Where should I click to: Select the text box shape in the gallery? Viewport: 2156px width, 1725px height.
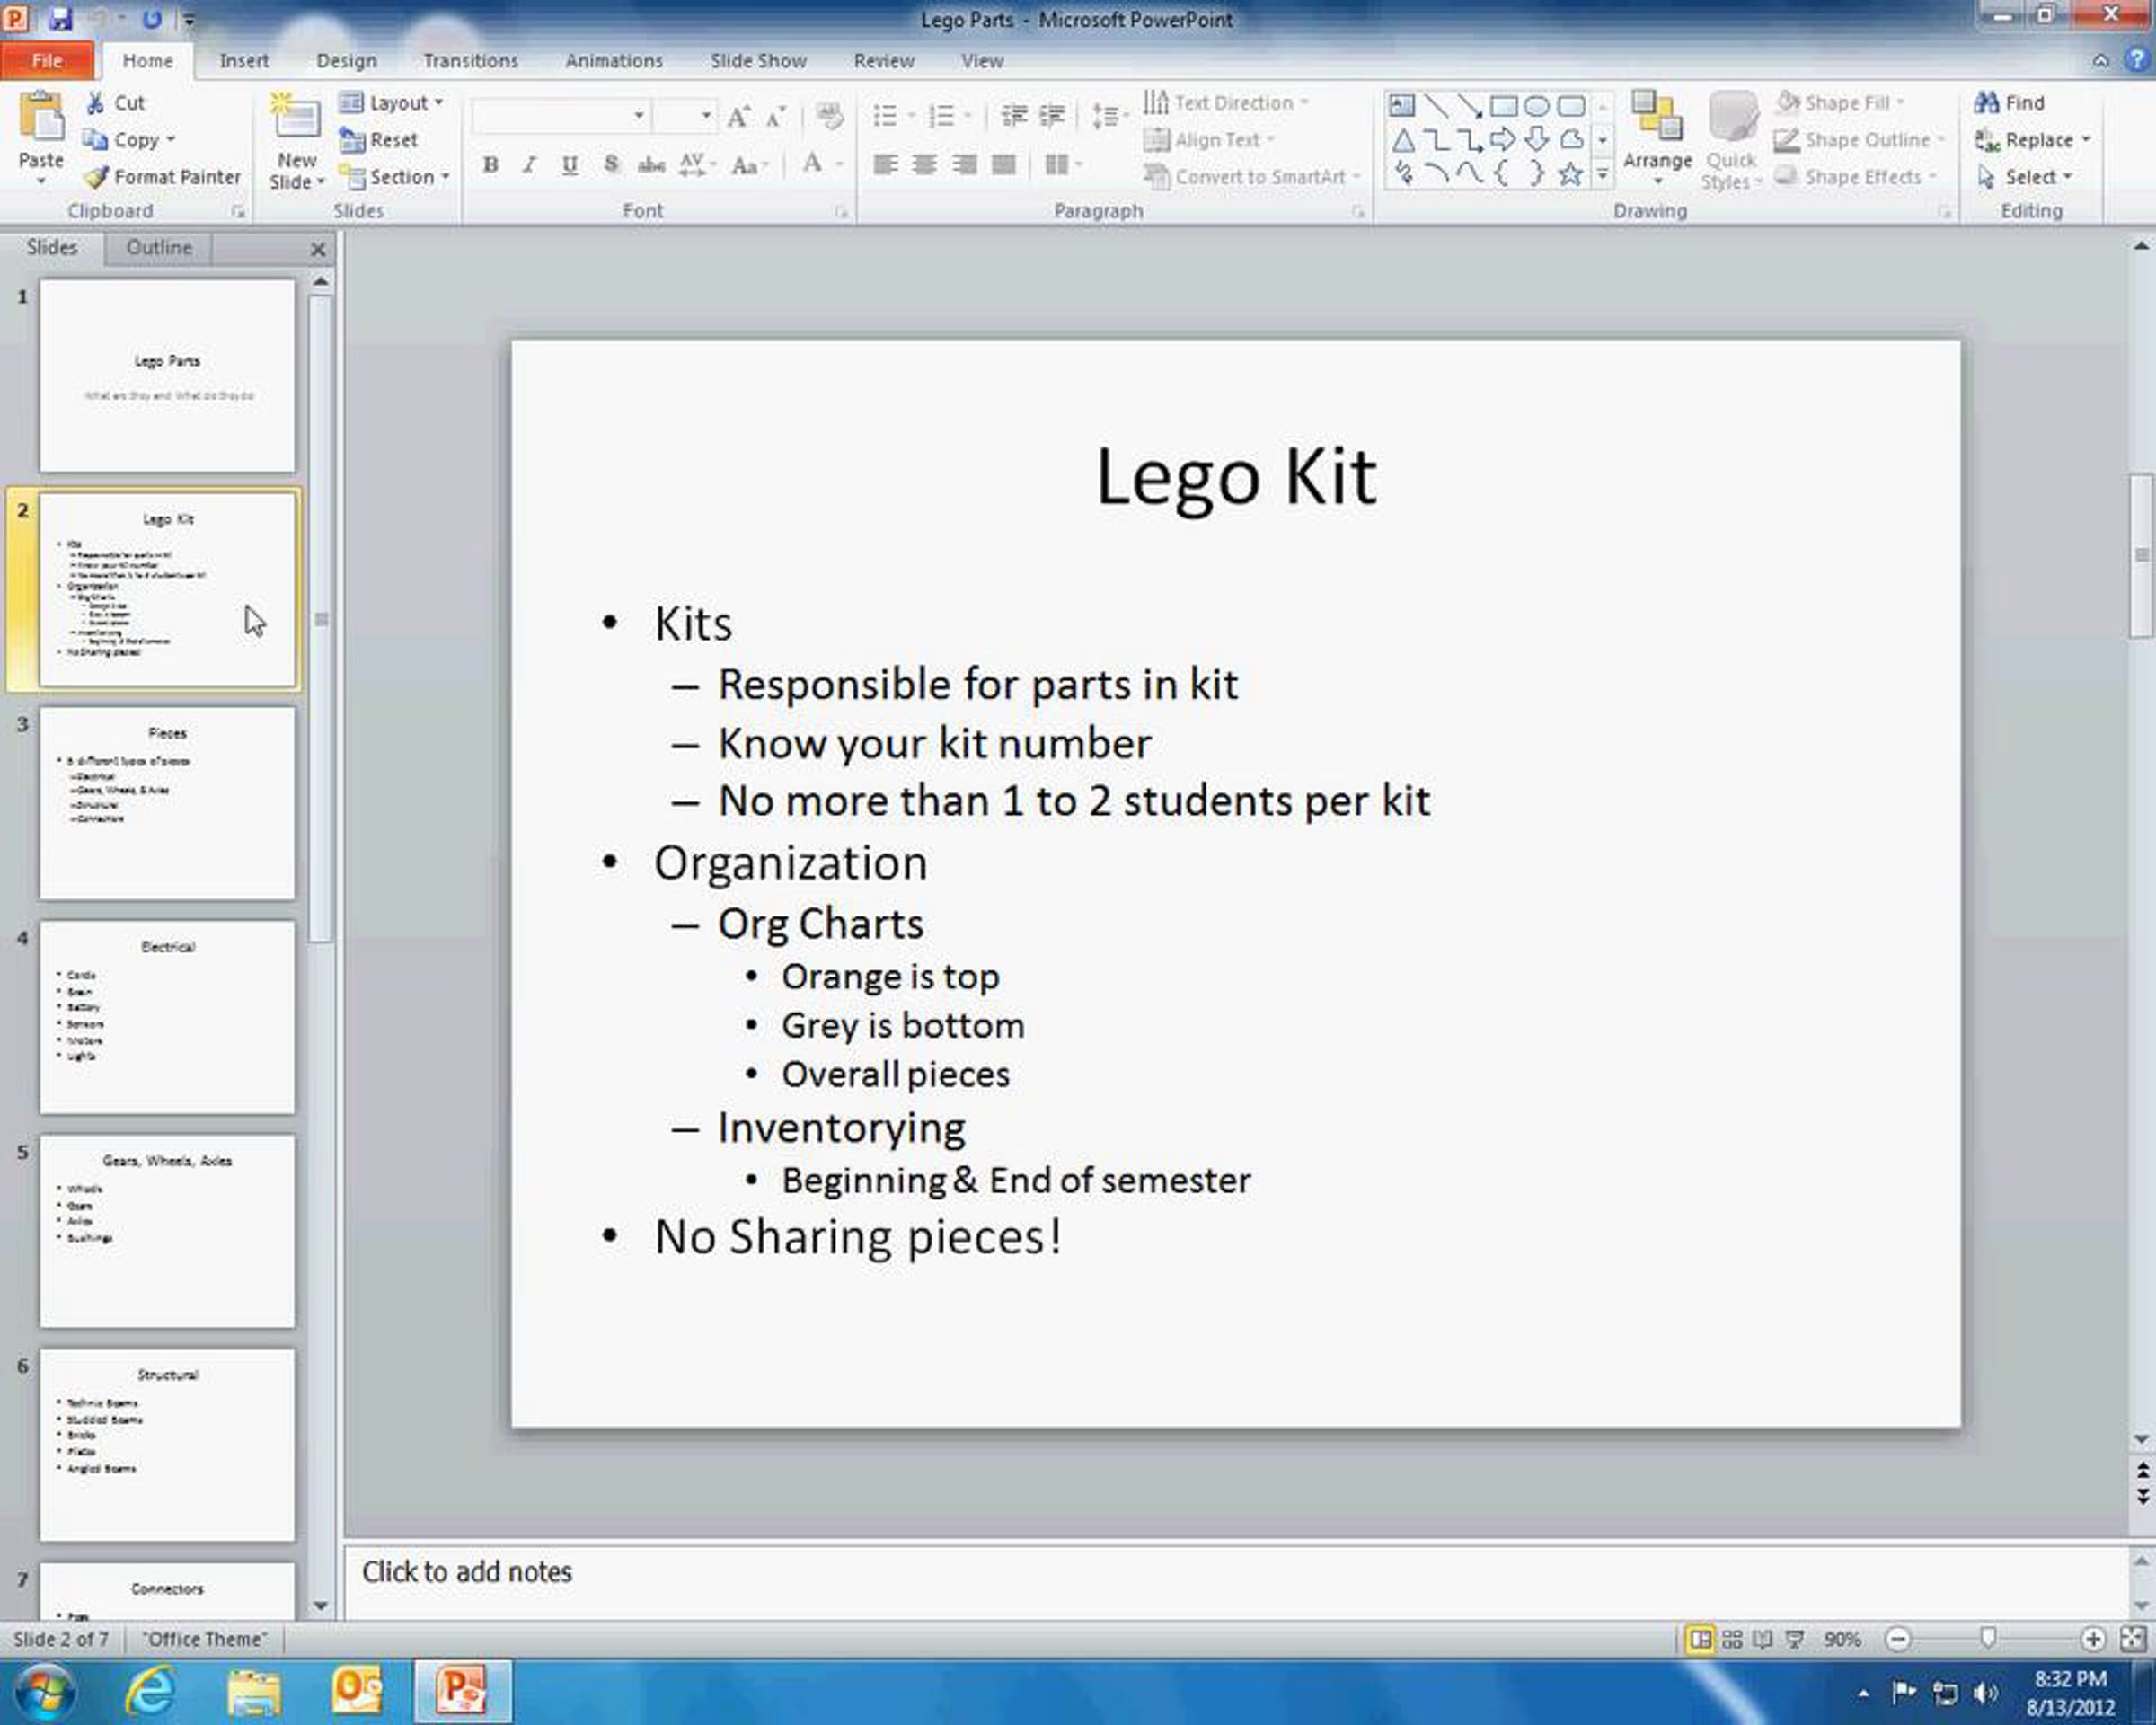1402,106
